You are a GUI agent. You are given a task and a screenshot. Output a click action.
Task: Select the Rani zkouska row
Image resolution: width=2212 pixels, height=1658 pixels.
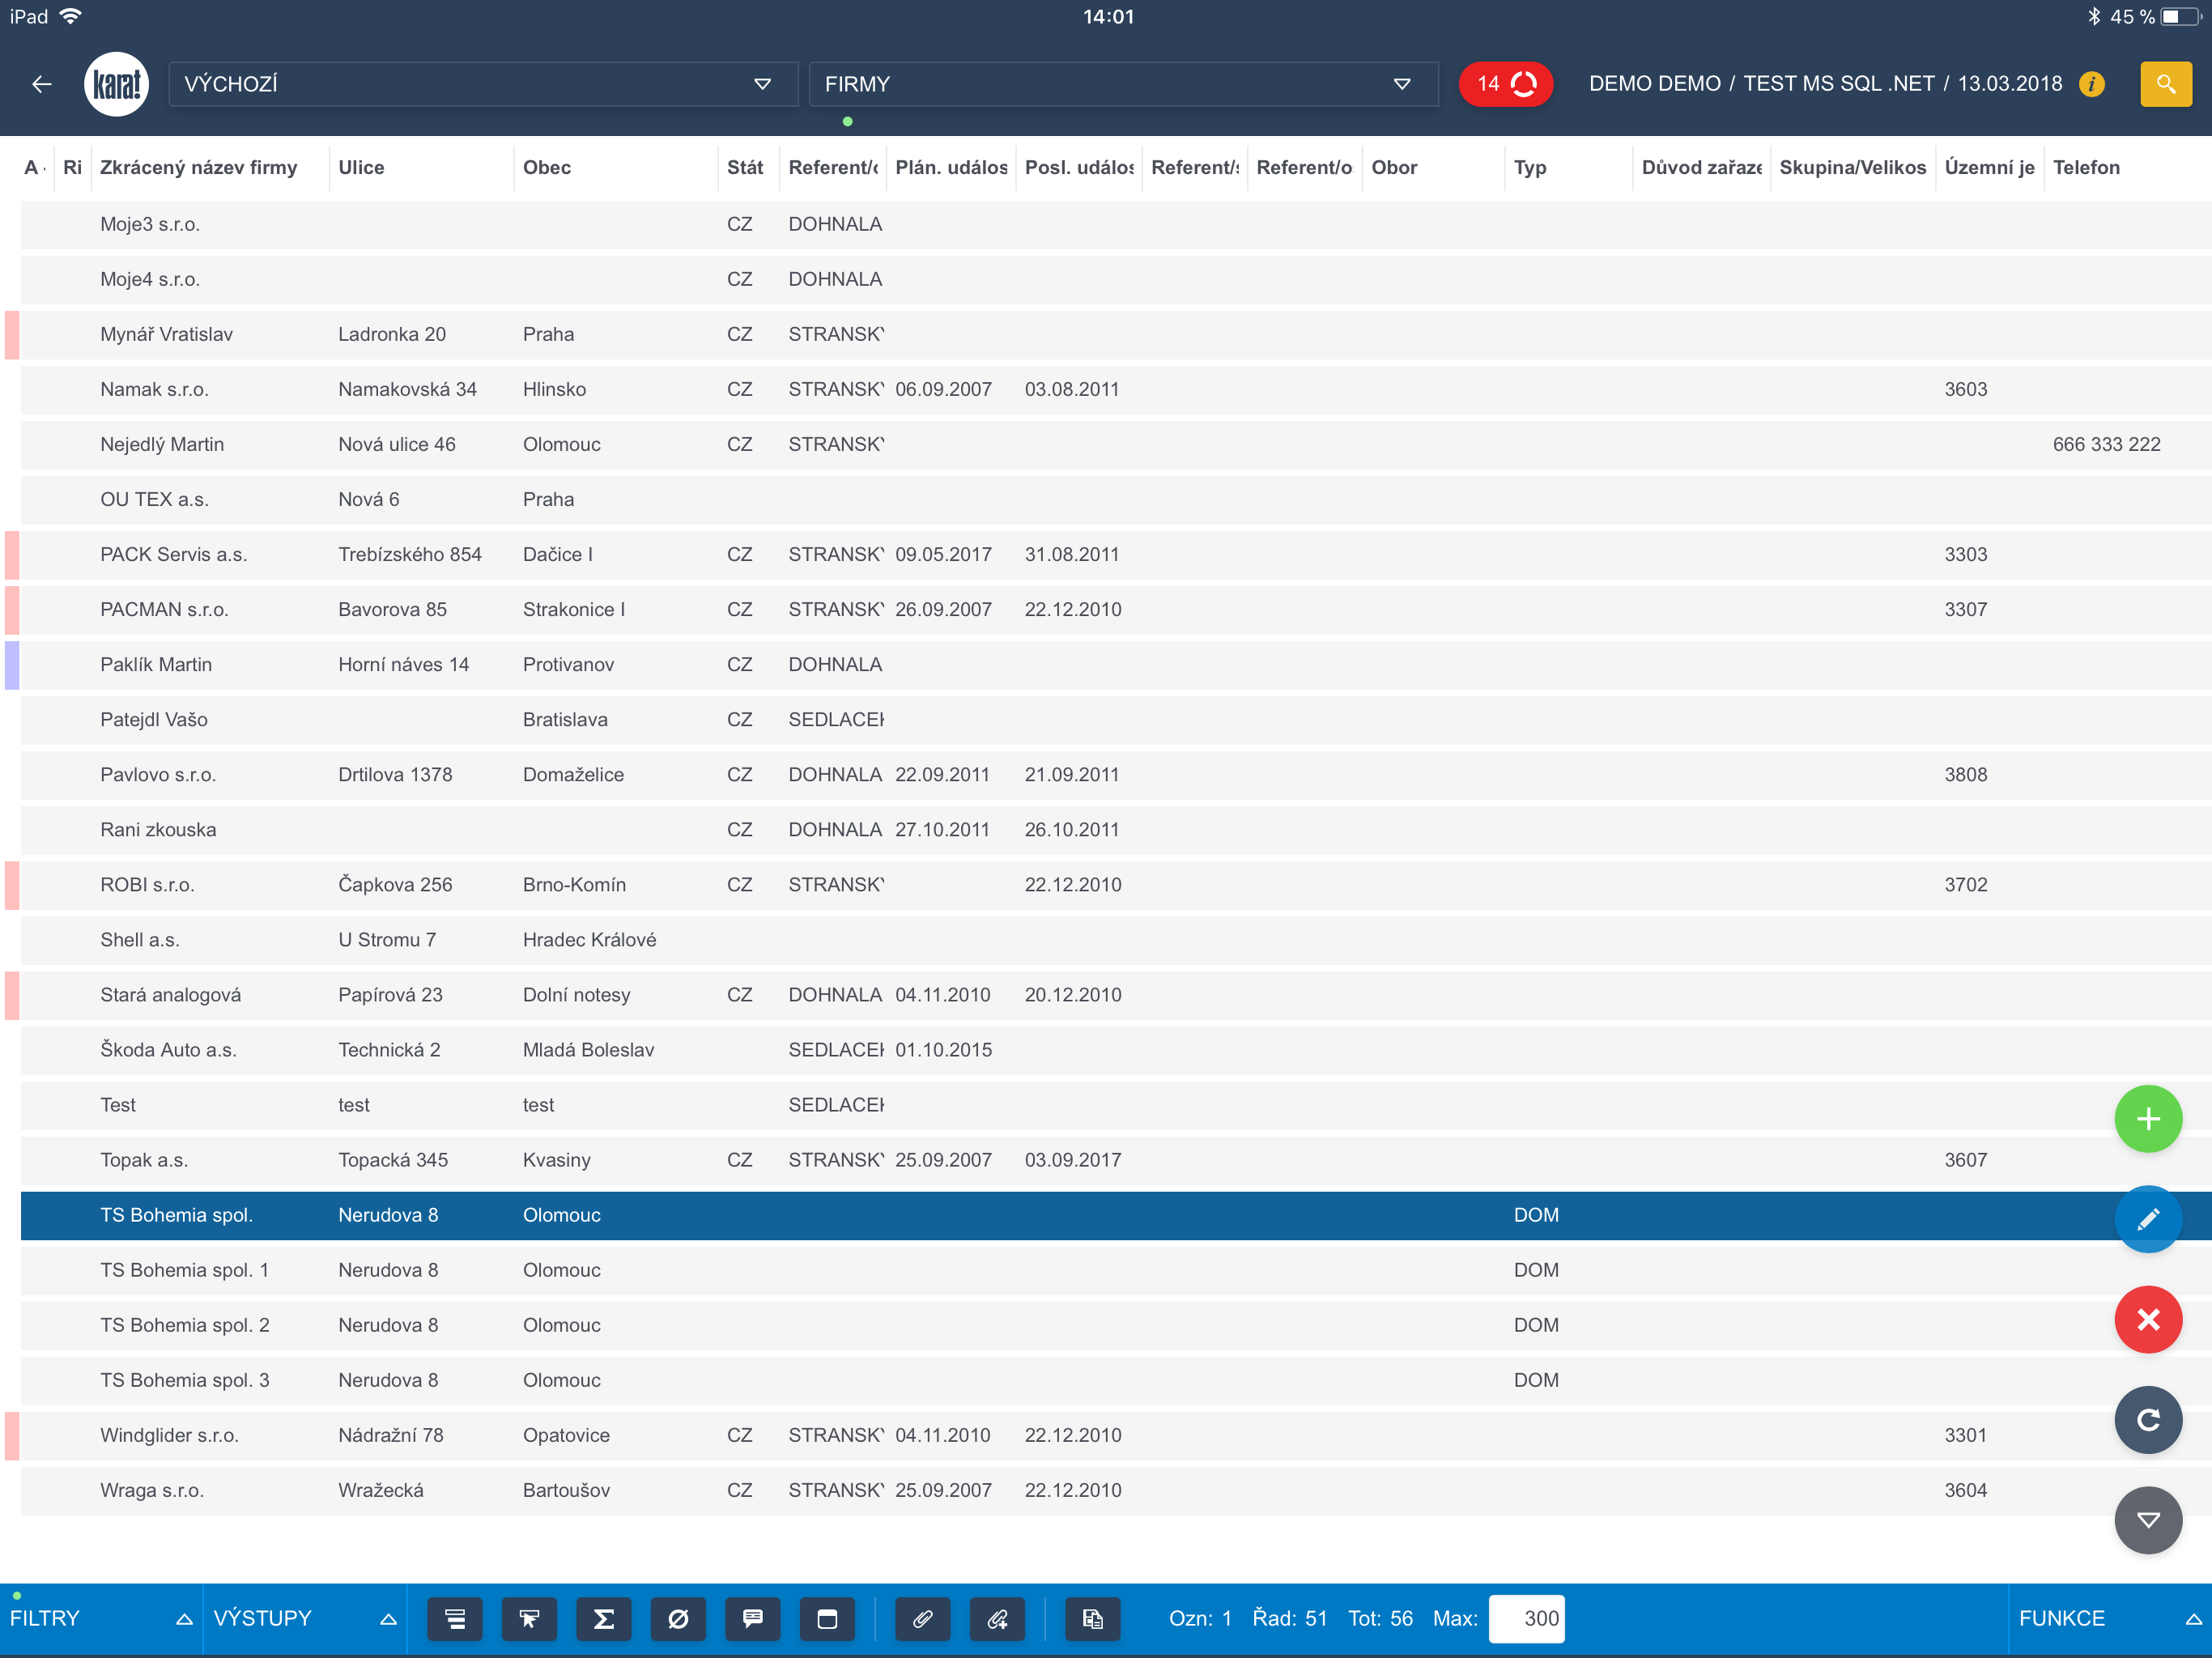click(x=1116, y=829)
